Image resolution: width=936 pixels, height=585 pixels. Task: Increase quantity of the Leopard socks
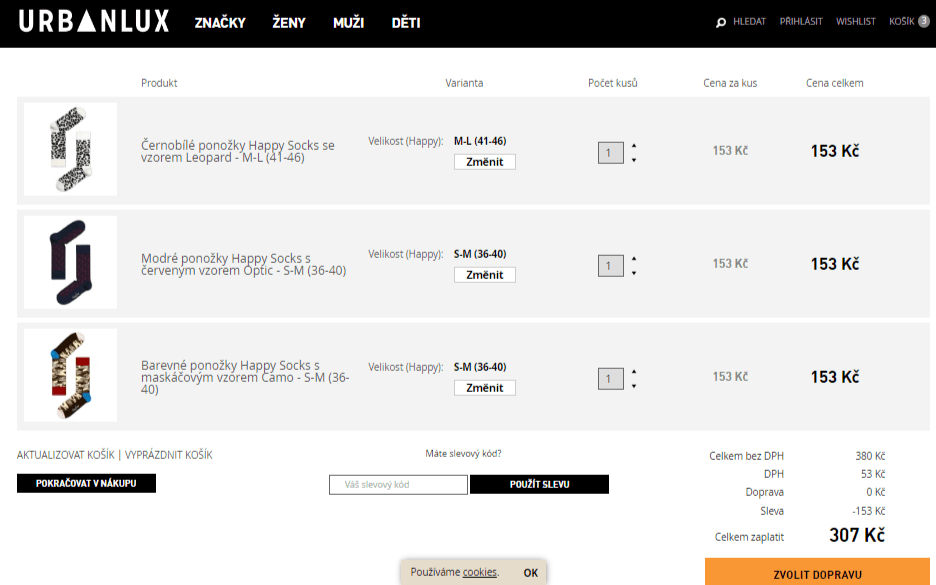[634, 146]
